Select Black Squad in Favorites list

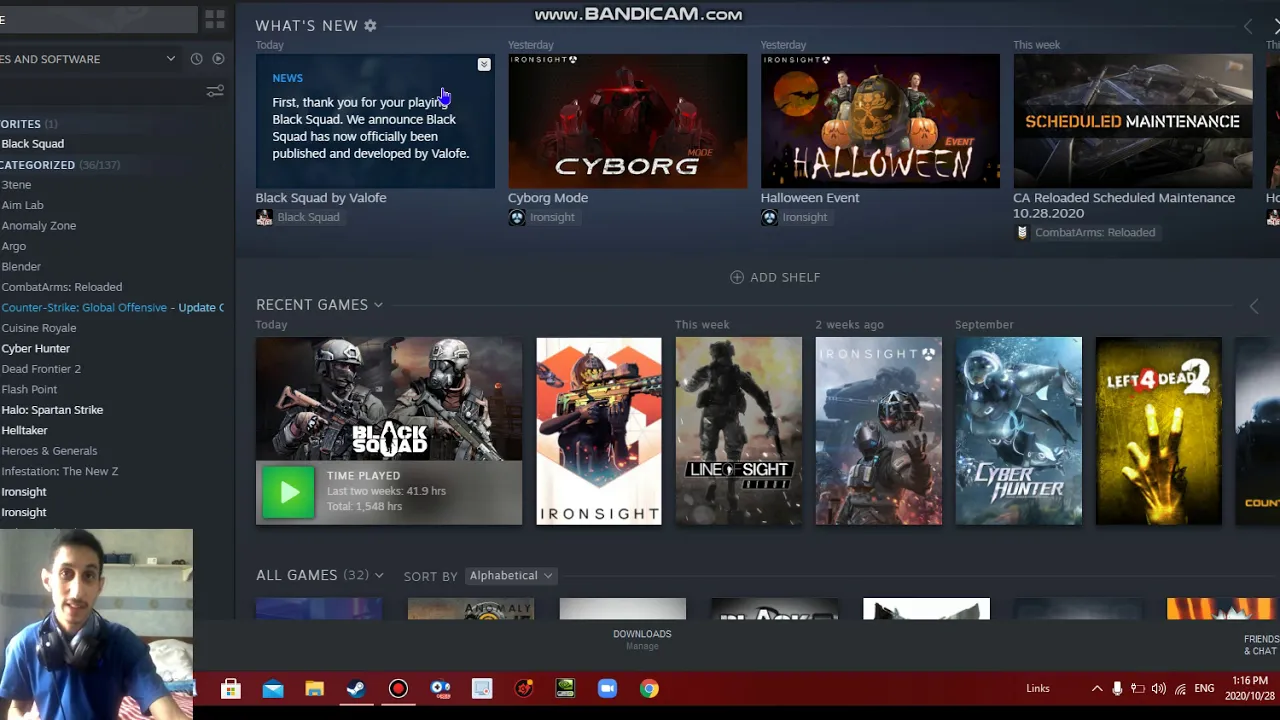(32, 144)
